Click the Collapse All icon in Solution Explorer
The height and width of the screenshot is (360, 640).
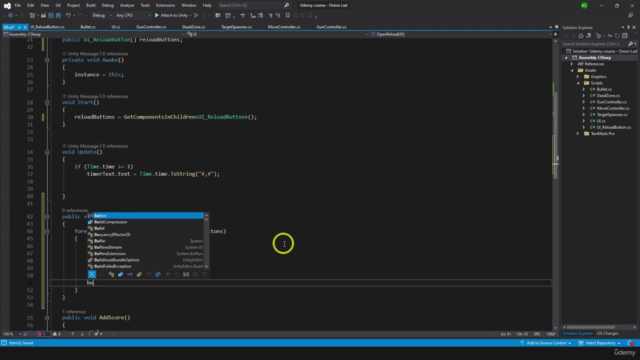click(x=624, y=36)
